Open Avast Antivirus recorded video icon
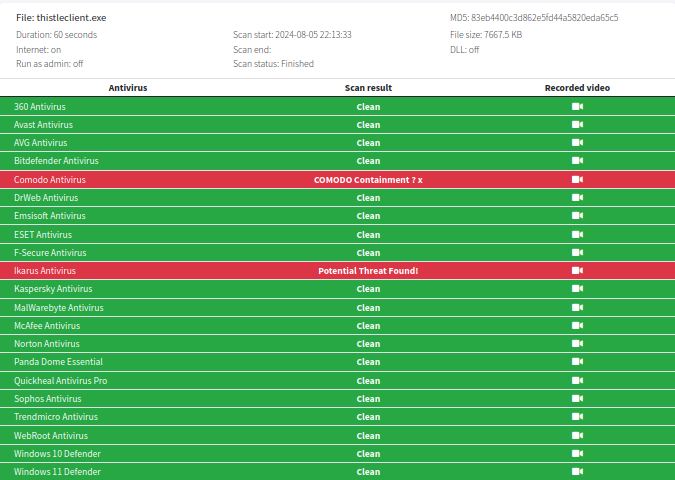675x480 pixels. [577, 124]
